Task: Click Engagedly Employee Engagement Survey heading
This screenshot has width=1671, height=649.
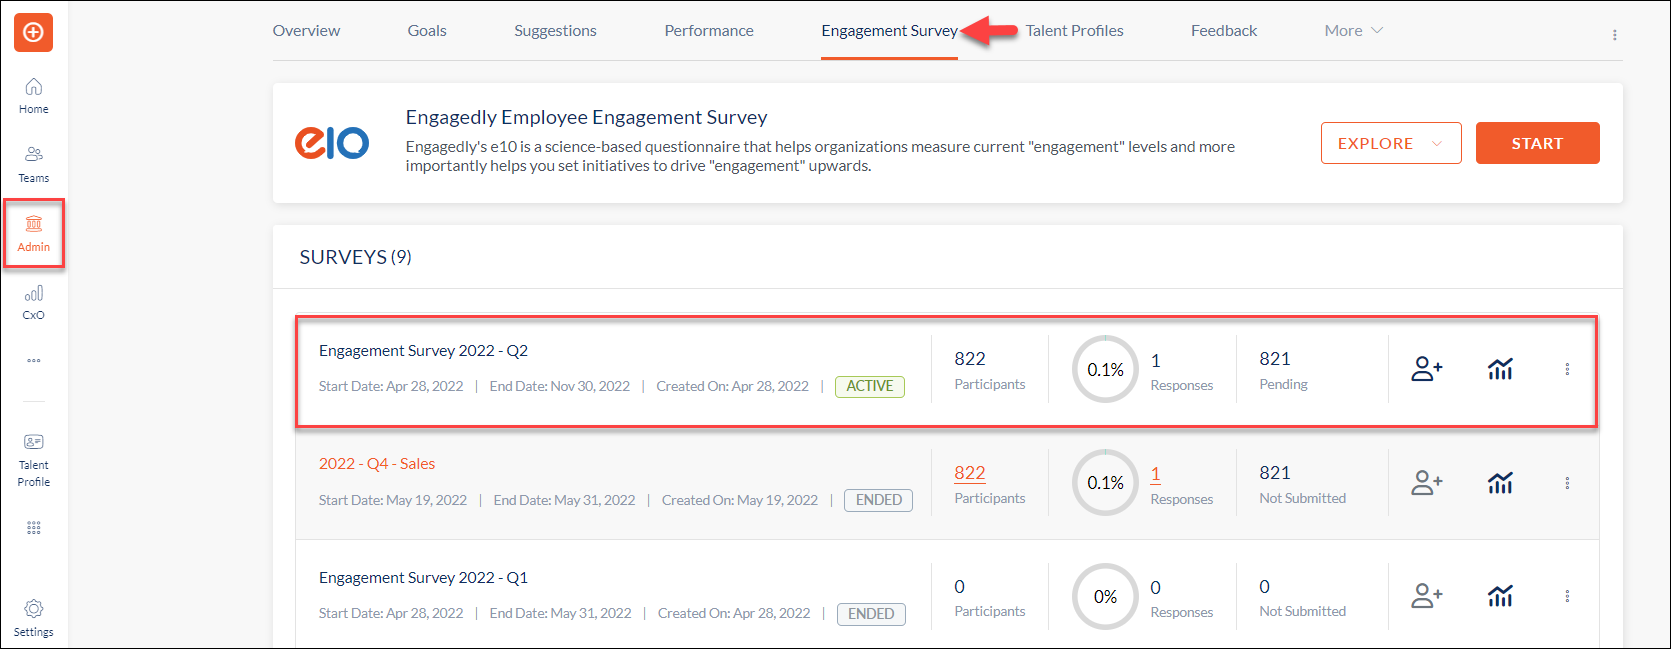Action: 586,117
